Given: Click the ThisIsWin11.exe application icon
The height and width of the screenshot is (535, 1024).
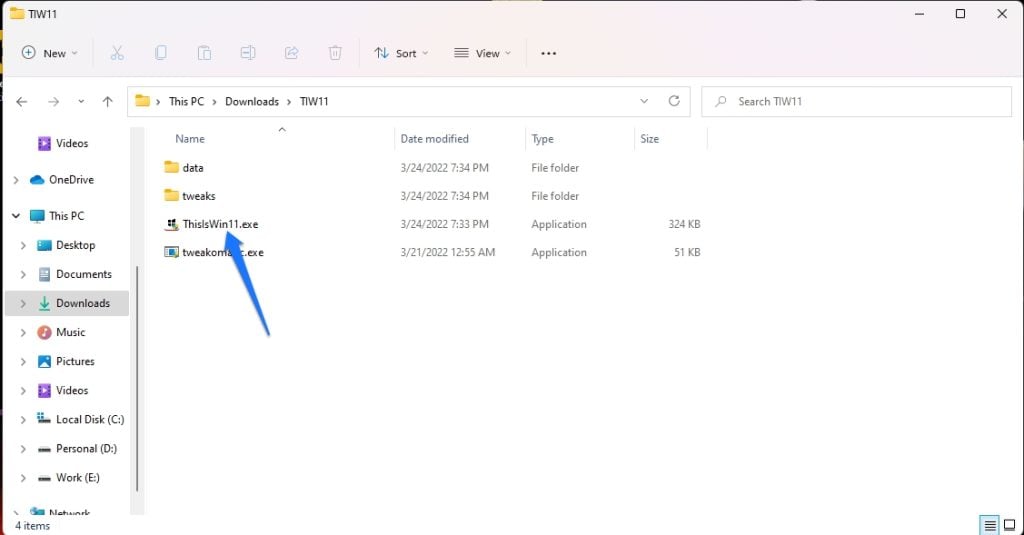Looking at the screenshot, I should point(171,224).
